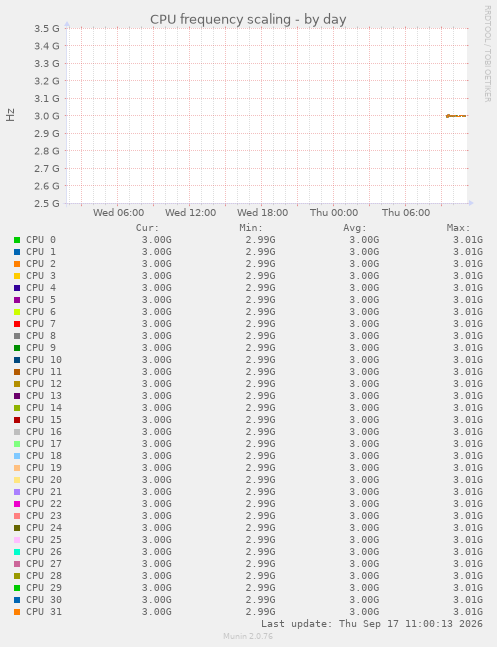497x647 pixels.
Task: Click the Last update timestamp text
Action: tap(372, 623)
